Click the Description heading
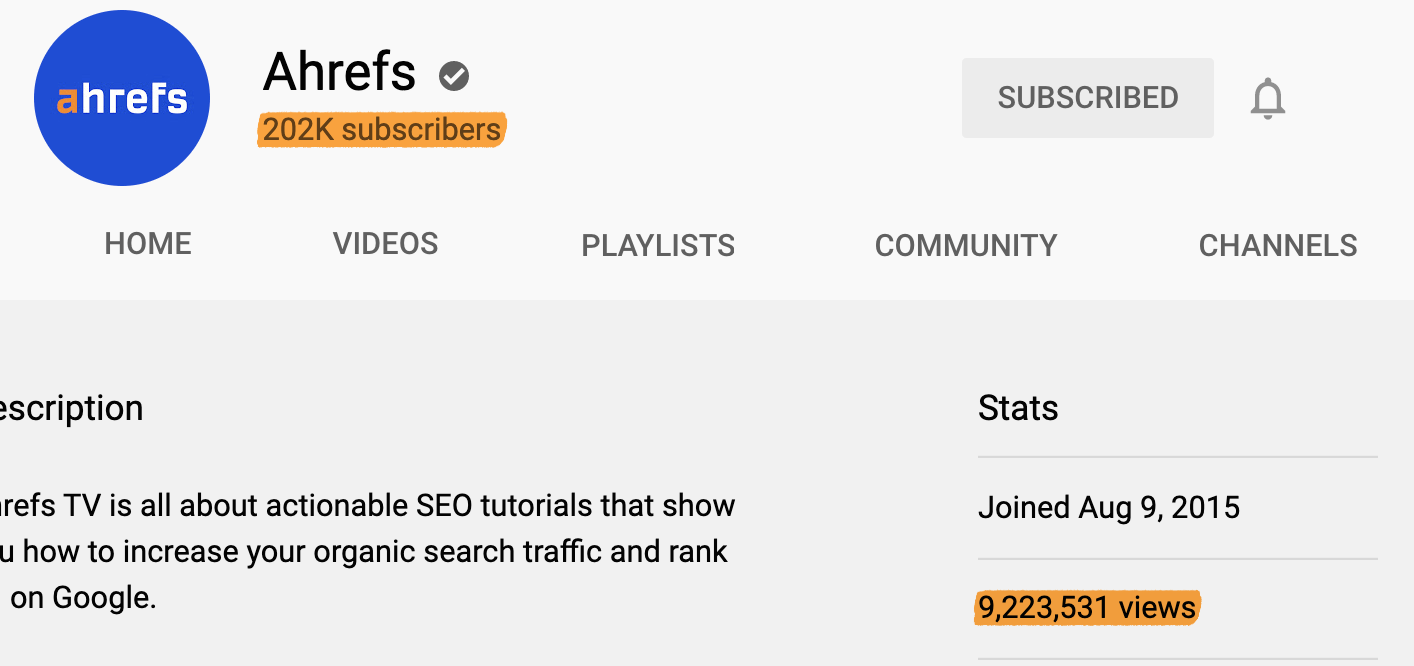The height and width of the screenshot is (666, 1414). pyautogui.click(x=72, y=408)
